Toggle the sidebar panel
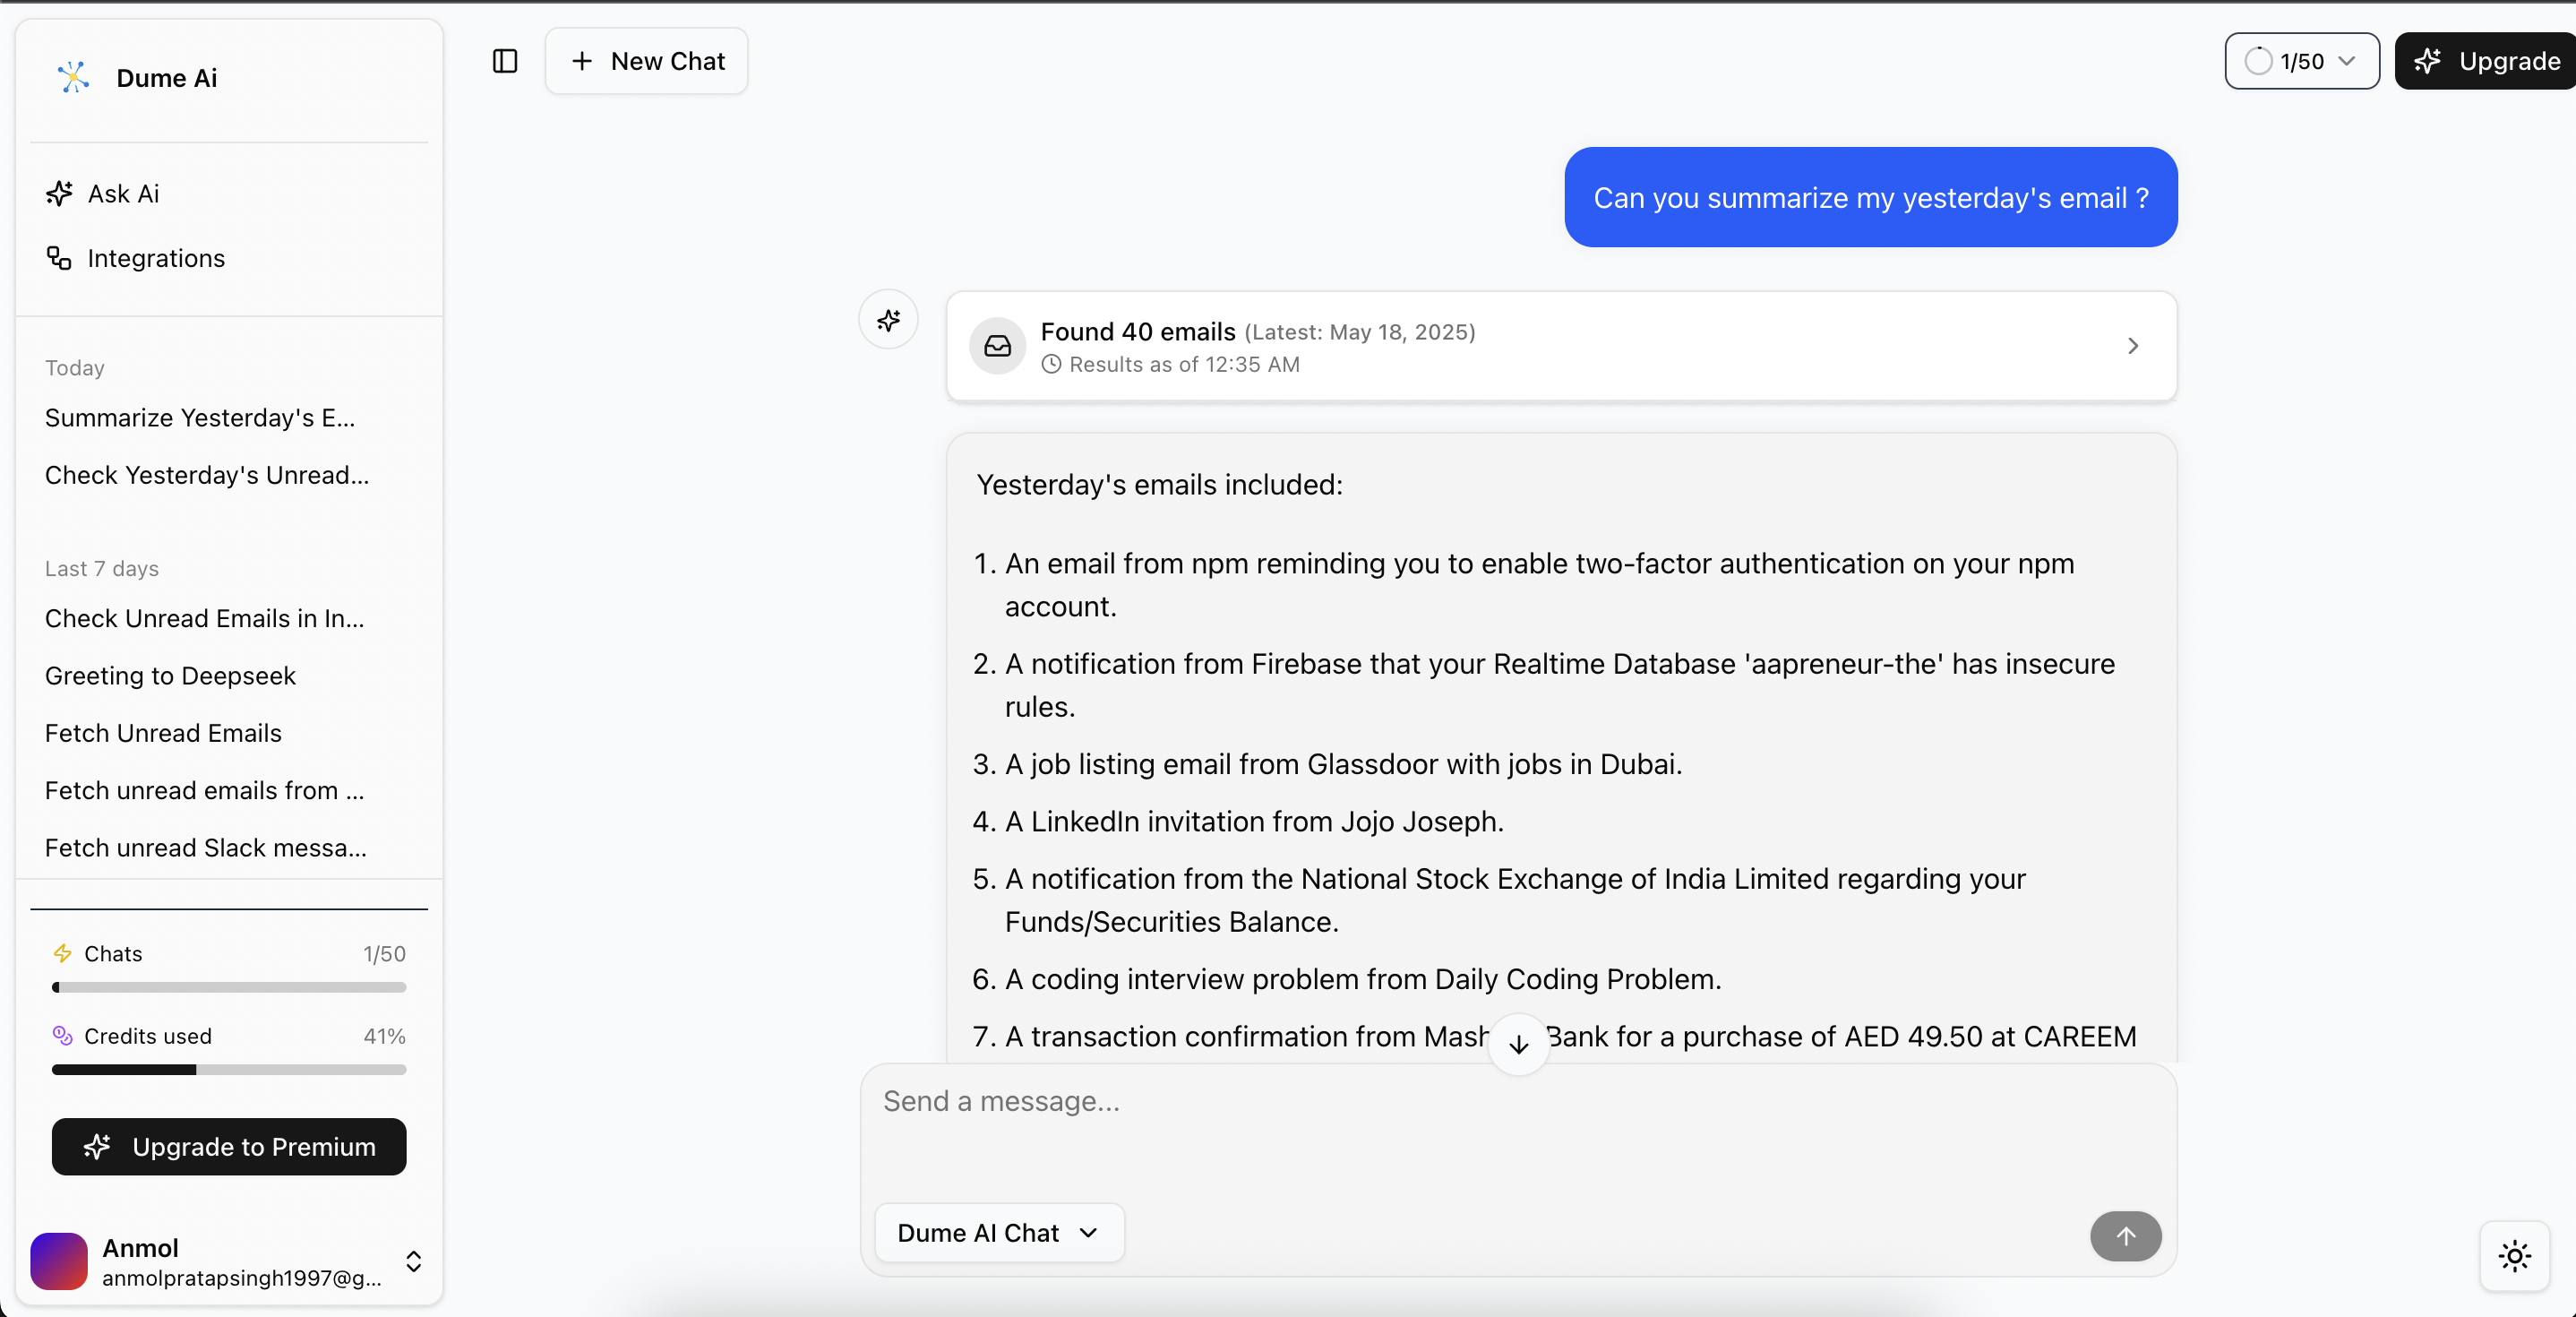Screen dimensions: 2576x1317 click(x=504, y=61)
